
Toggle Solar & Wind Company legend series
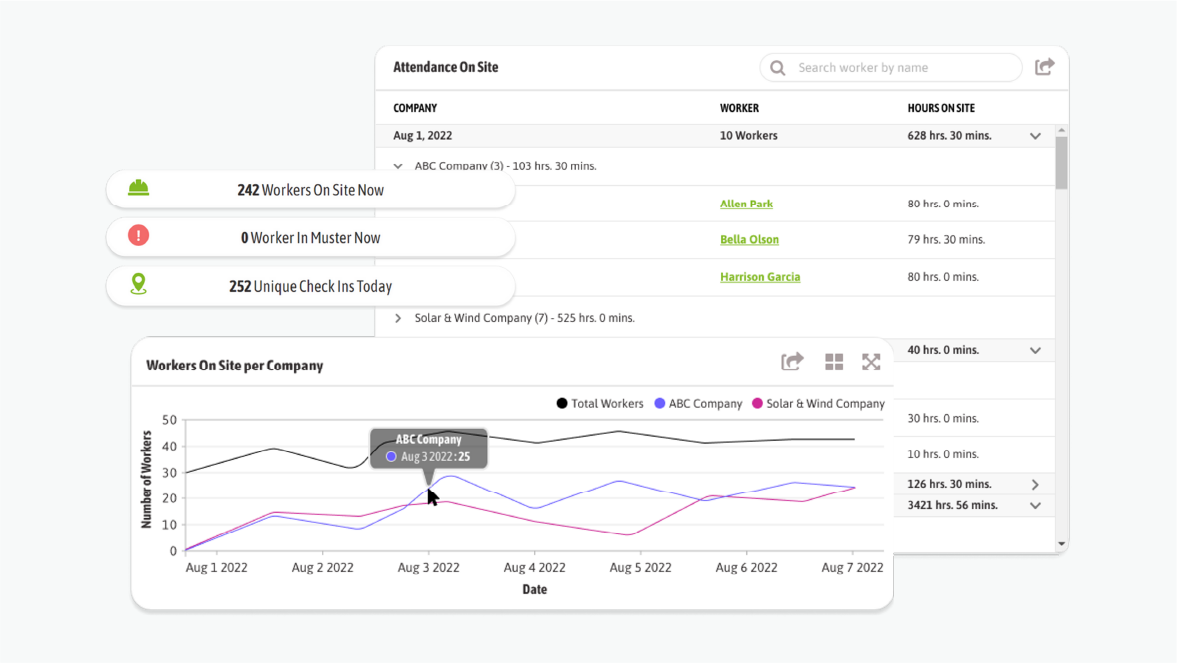(818, 404)
